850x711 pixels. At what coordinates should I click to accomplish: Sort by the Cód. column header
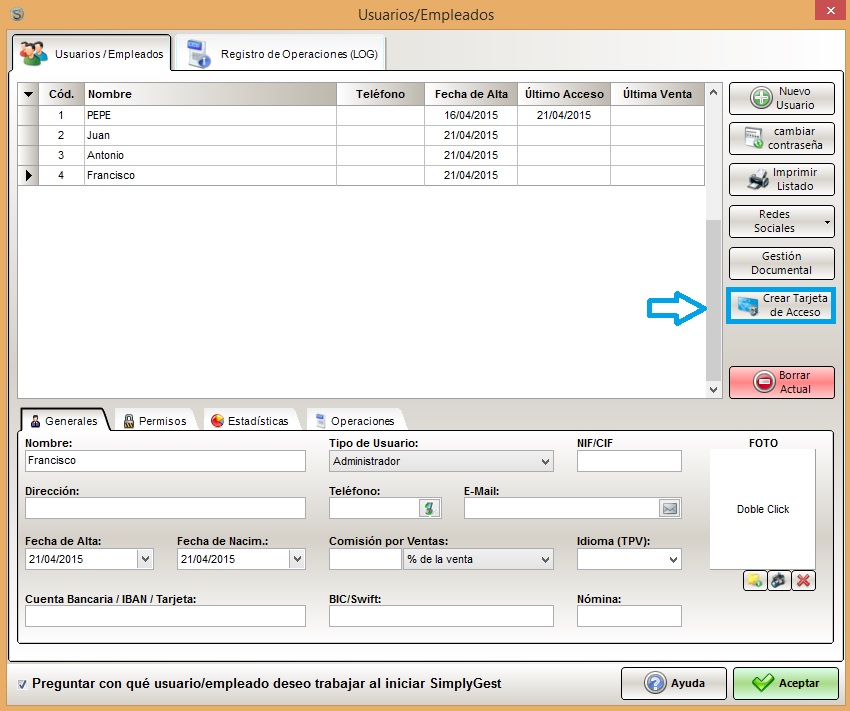click(x=61, y=94)
